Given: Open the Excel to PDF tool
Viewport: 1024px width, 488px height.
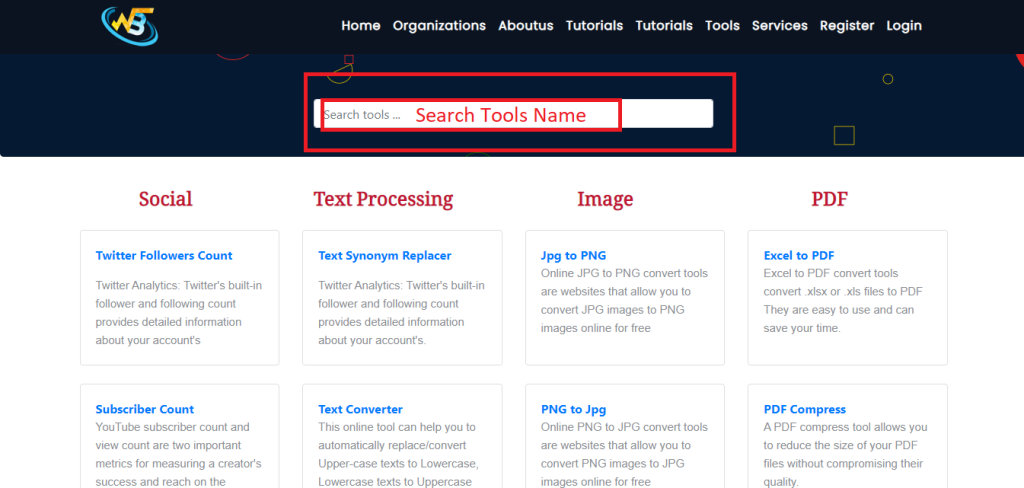Looking at the screenshot, I should click(x=799, y=255).
